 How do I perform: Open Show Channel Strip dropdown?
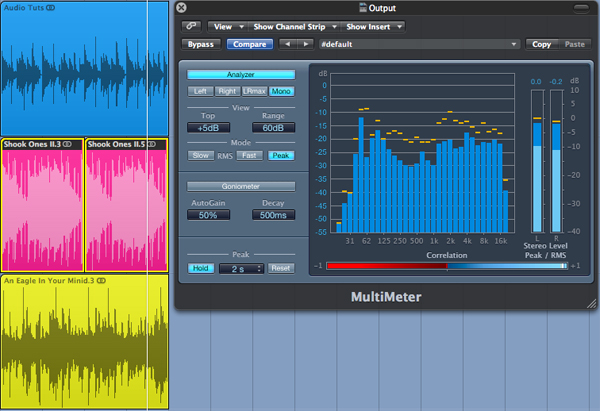point(294,27)
